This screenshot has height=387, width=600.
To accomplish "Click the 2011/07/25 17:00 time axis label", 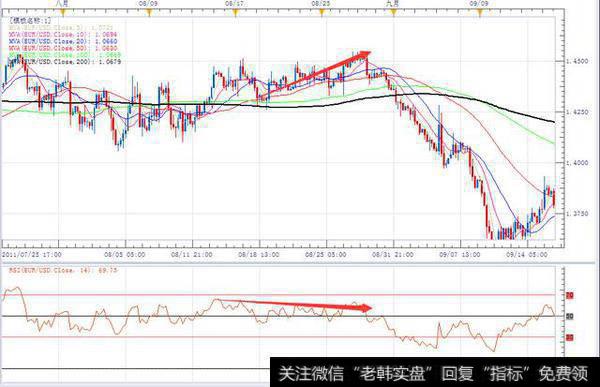I will tap(32, 254).
